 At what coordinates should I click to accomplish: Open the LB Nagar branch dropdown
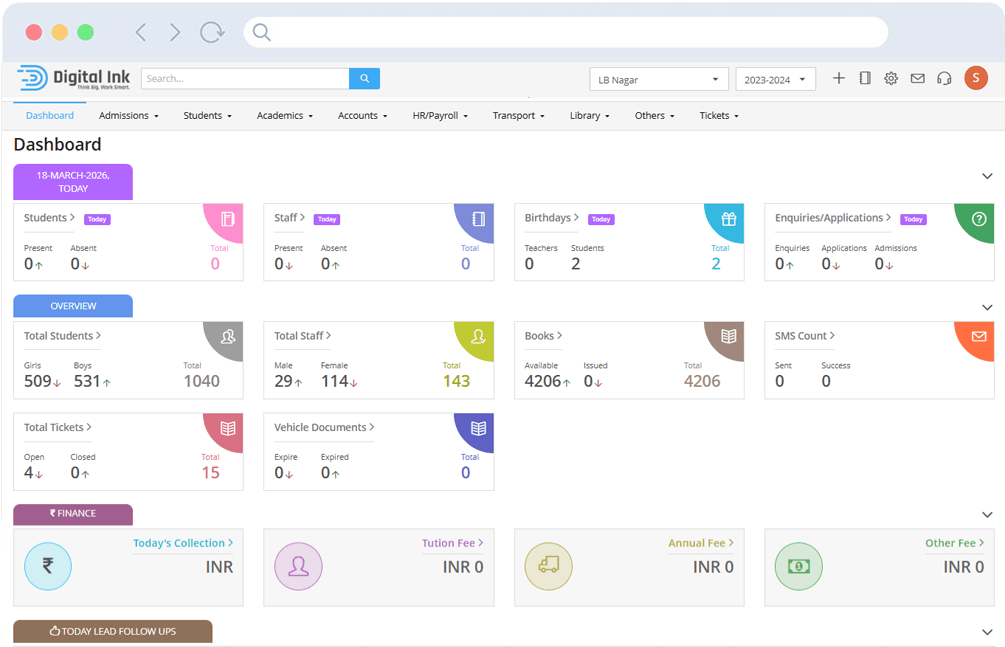659,79
